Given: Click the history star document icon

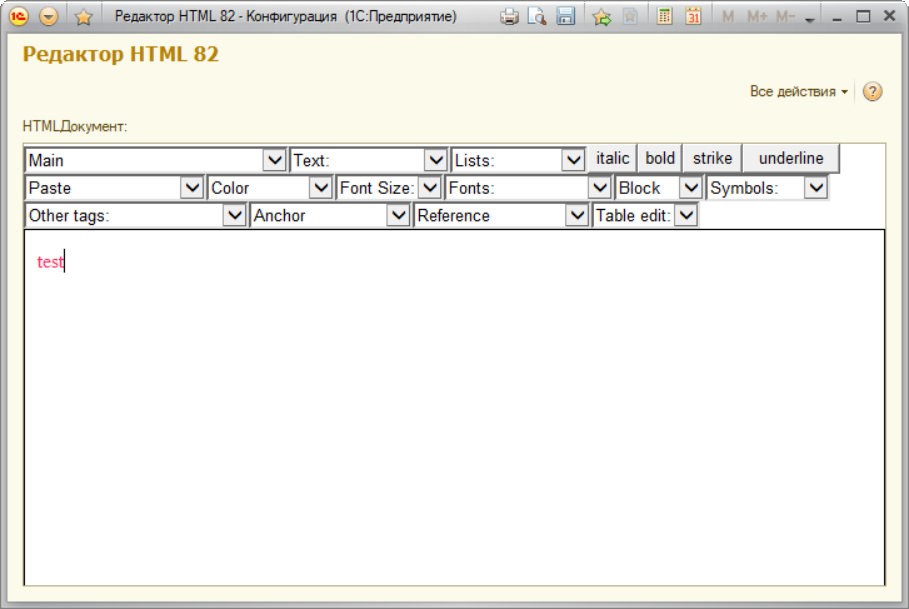Looking at the screenshot, I should pos(630,17).
